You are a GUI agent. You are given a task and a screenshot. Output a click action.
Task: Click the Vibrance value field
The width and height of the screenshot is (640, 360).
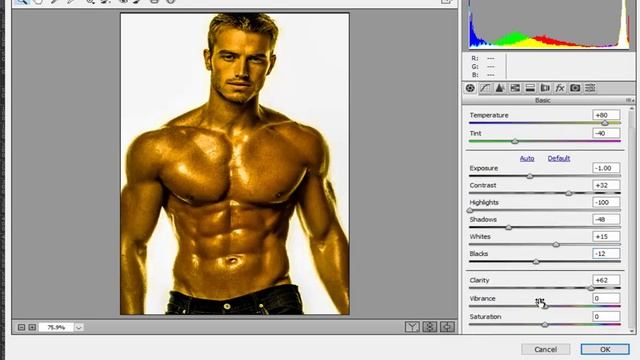pos(606,298)
